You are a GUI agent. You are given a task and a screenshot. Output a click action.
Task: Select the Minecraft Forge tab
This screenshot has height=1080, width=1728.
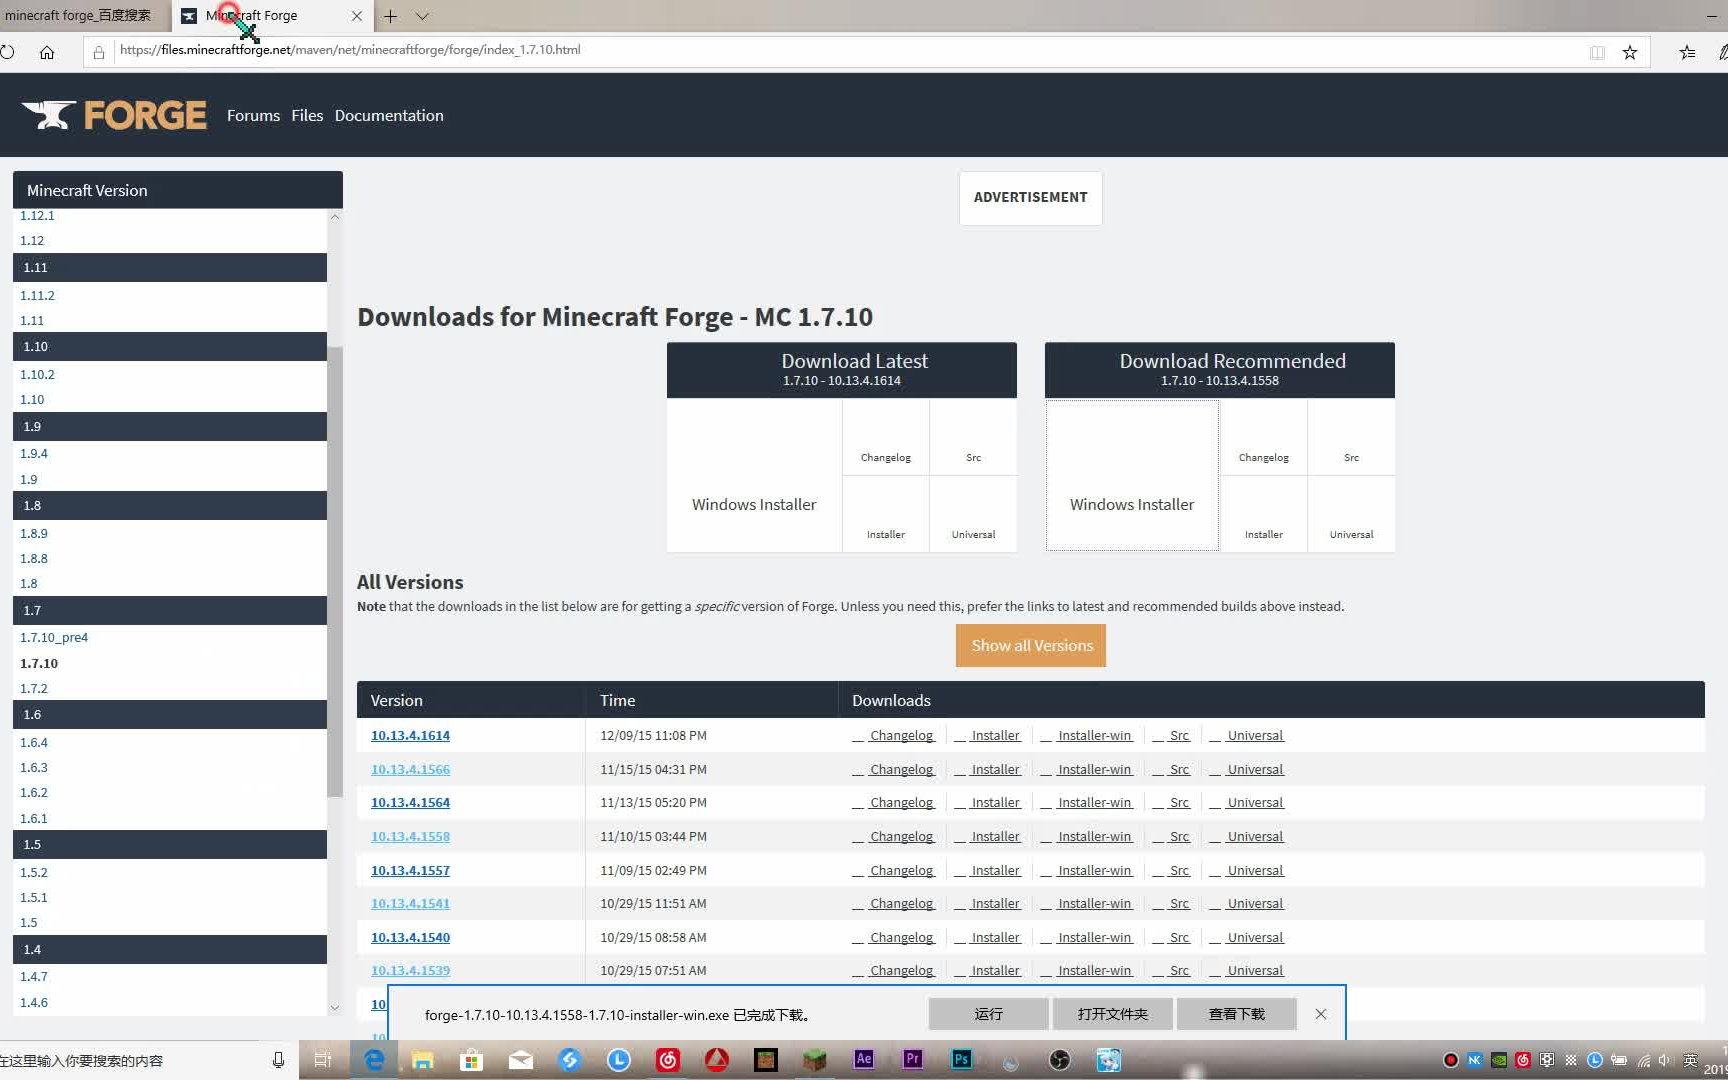(272, 16)
